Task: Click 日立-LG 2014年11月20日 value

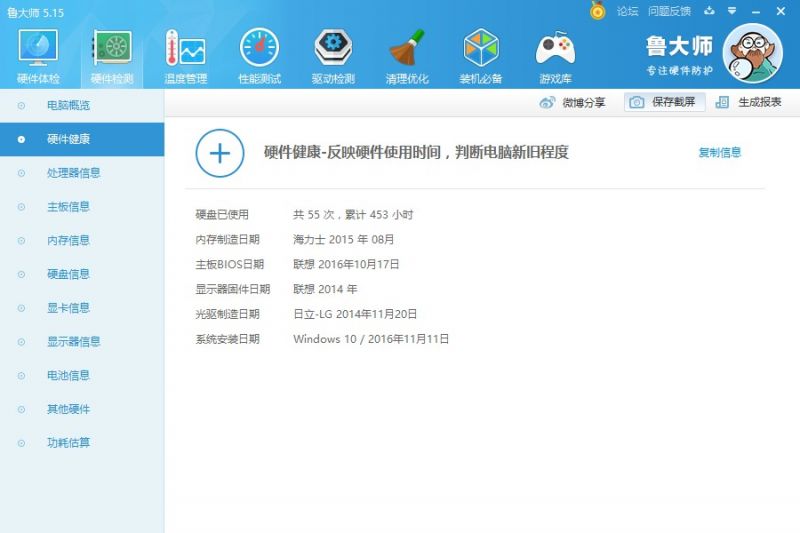Action: tap(355, 314)
